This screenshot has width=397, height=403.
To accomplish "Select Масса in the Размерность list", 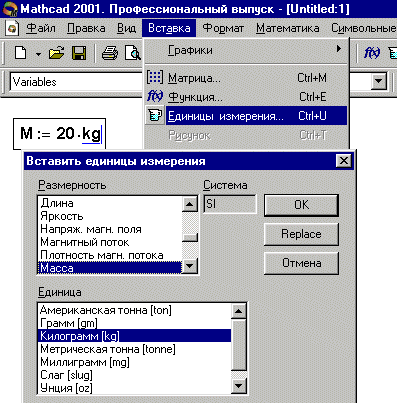I will [110, 268].
